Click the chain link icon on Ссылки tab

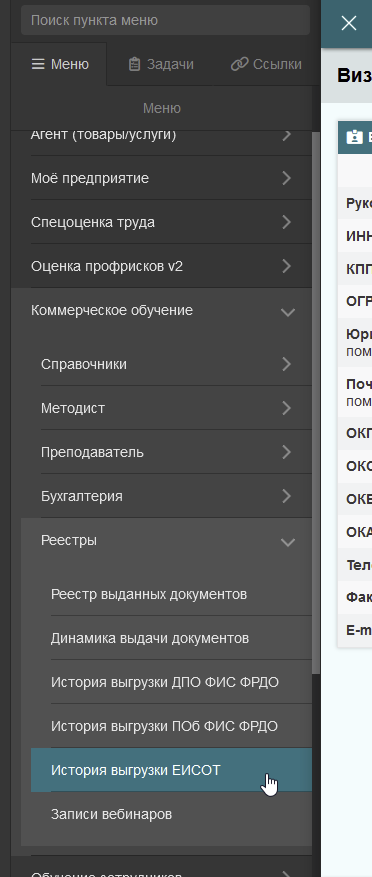coord(239,64)
